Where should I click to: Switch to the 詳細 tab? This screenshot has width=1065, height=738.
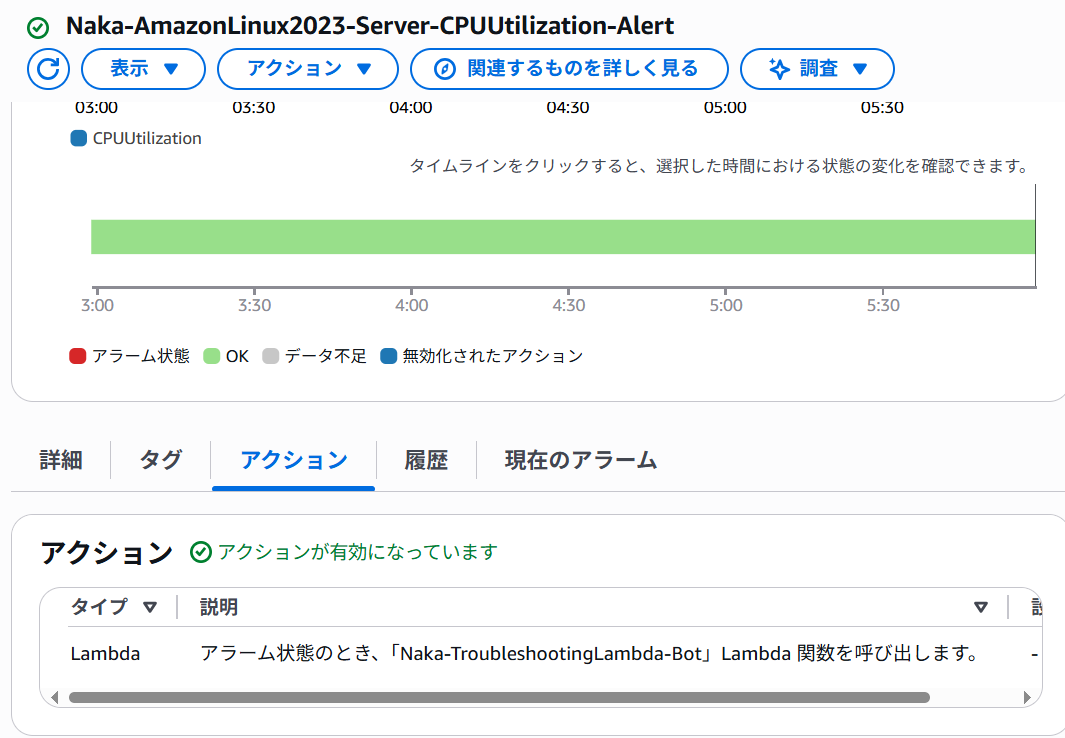click(61, 460)
